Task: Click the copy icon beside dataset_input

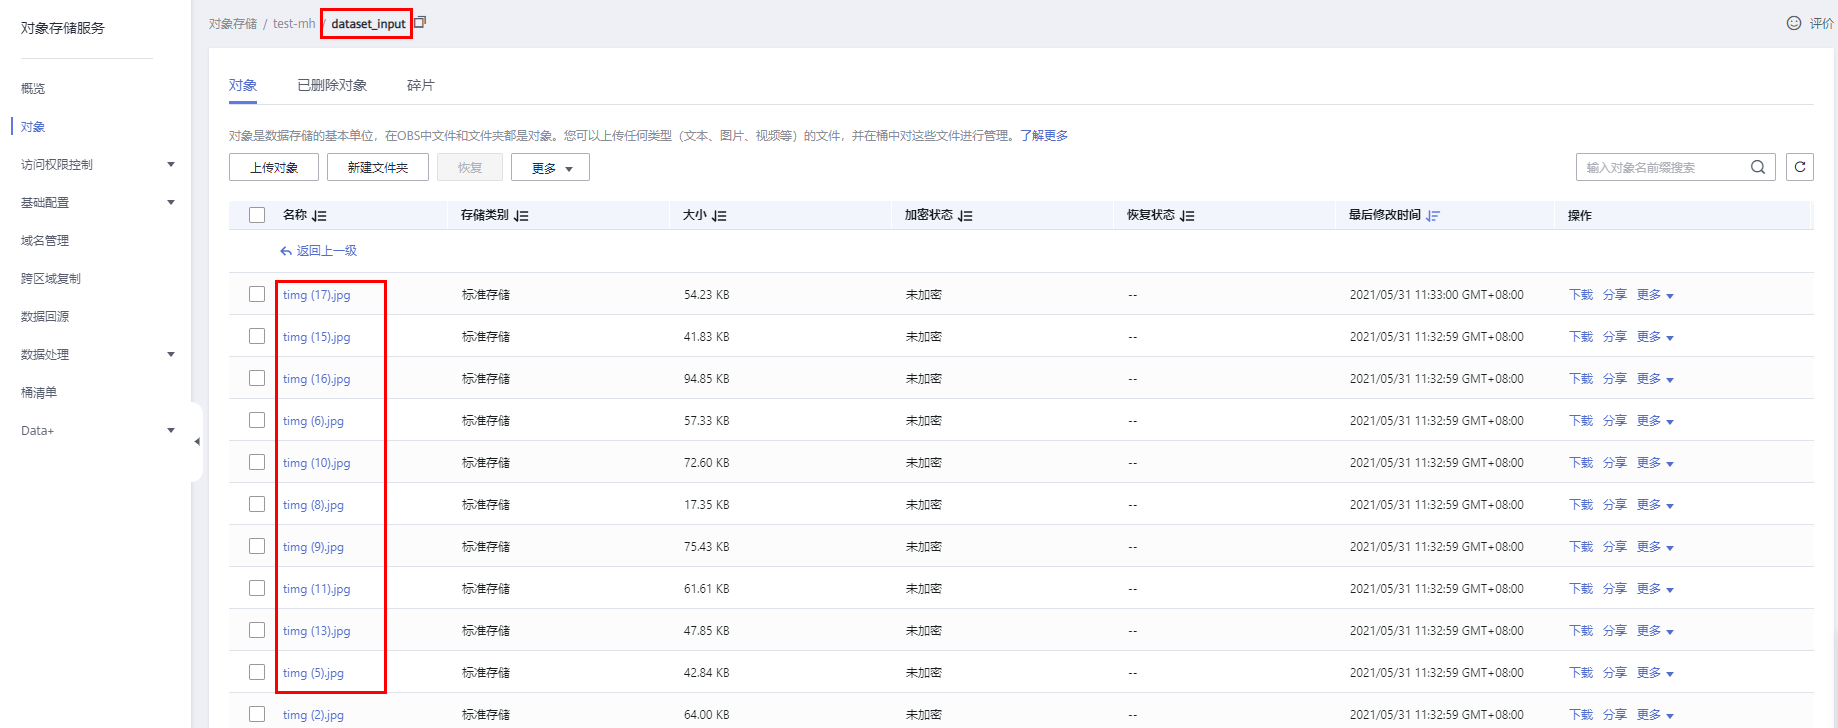Action: [x=420, y=22]
